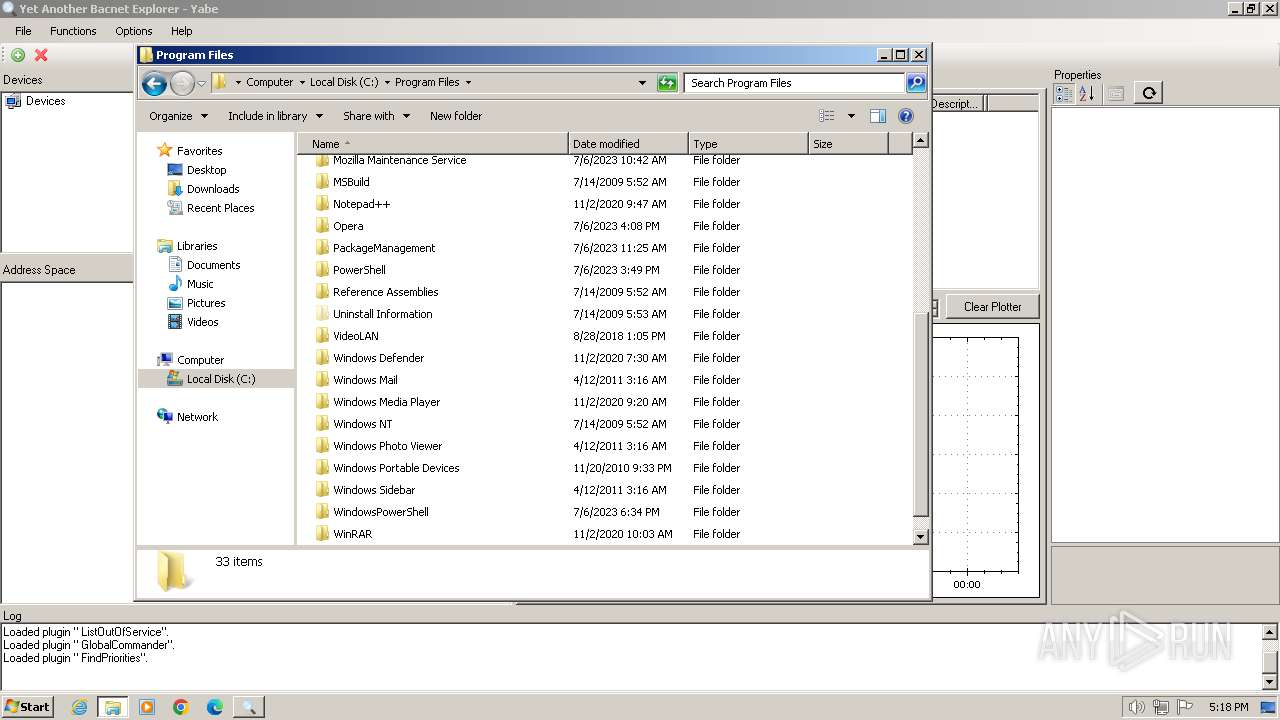Click the search magnifier icon
The image size is (1280, 720).
[x=916, y=83]
